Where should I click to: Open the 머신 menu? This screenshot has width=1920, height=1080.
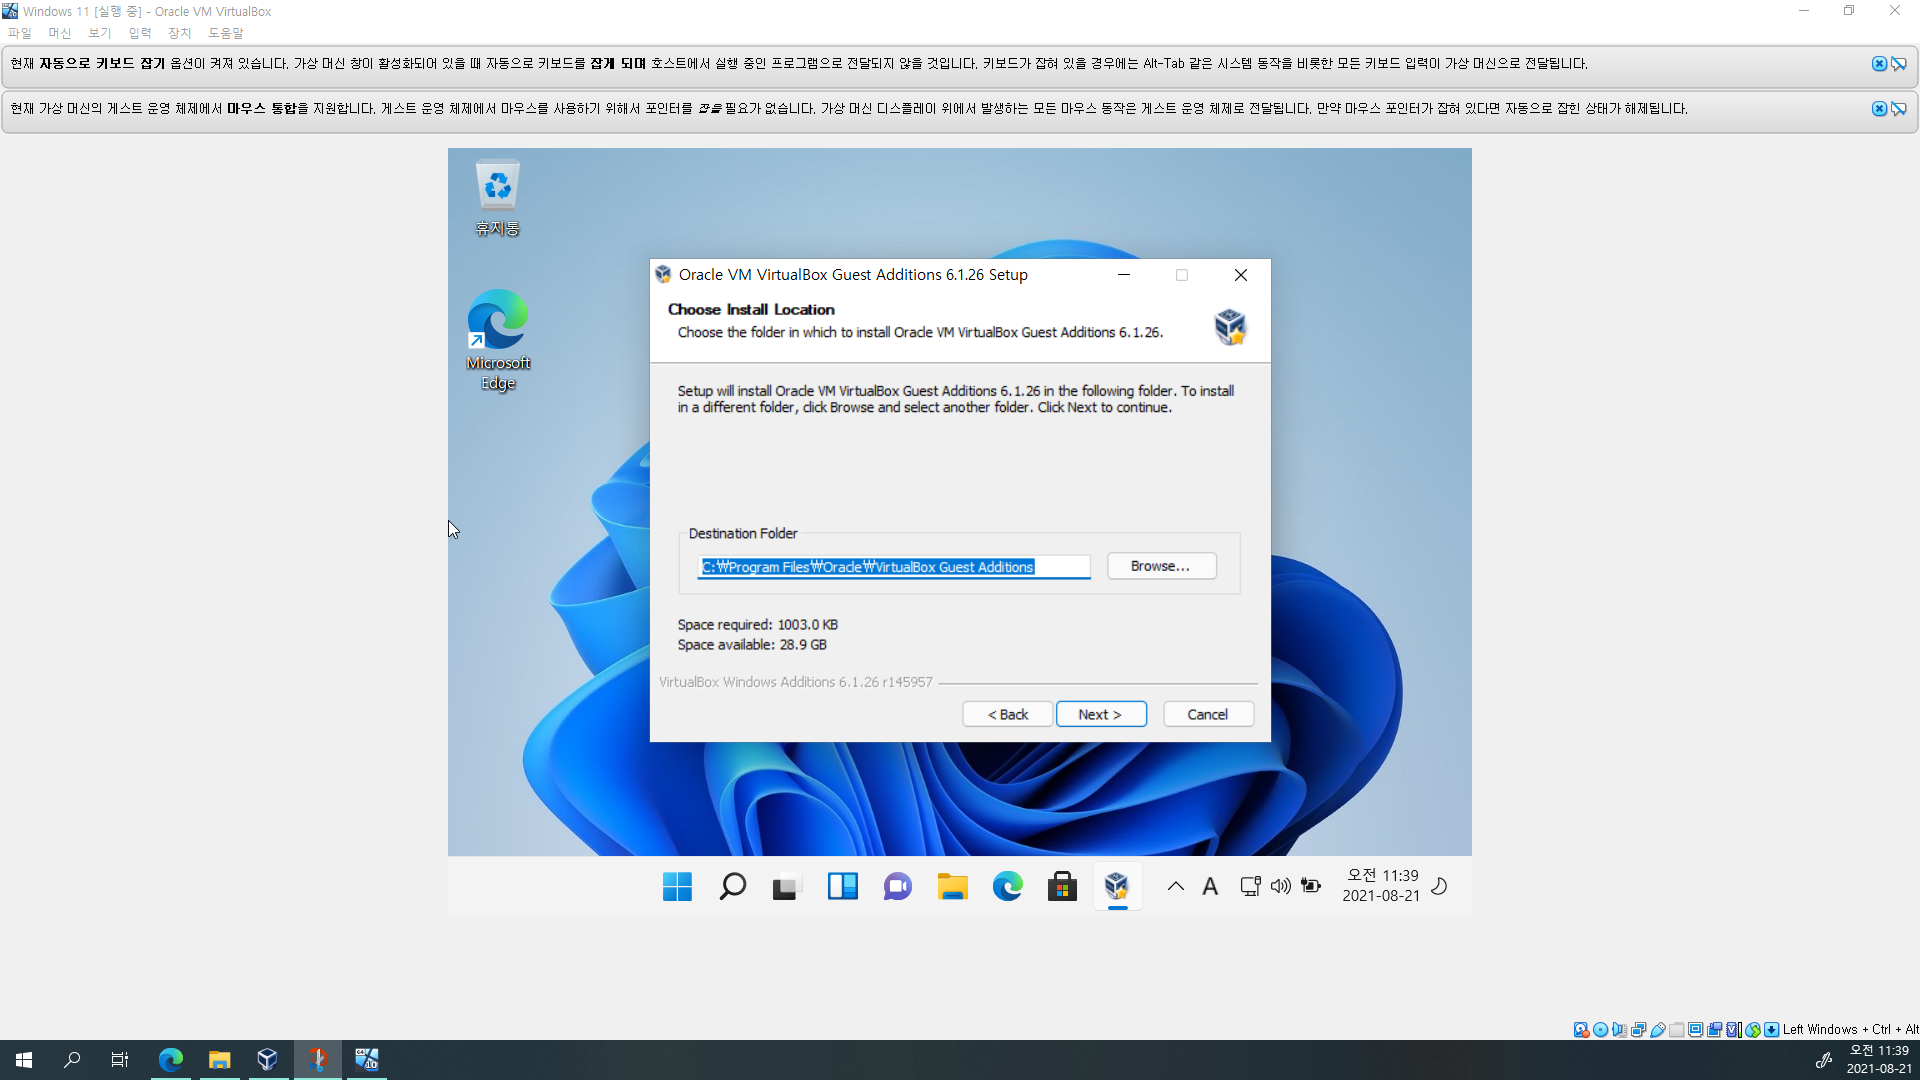(x=60, y=33)
